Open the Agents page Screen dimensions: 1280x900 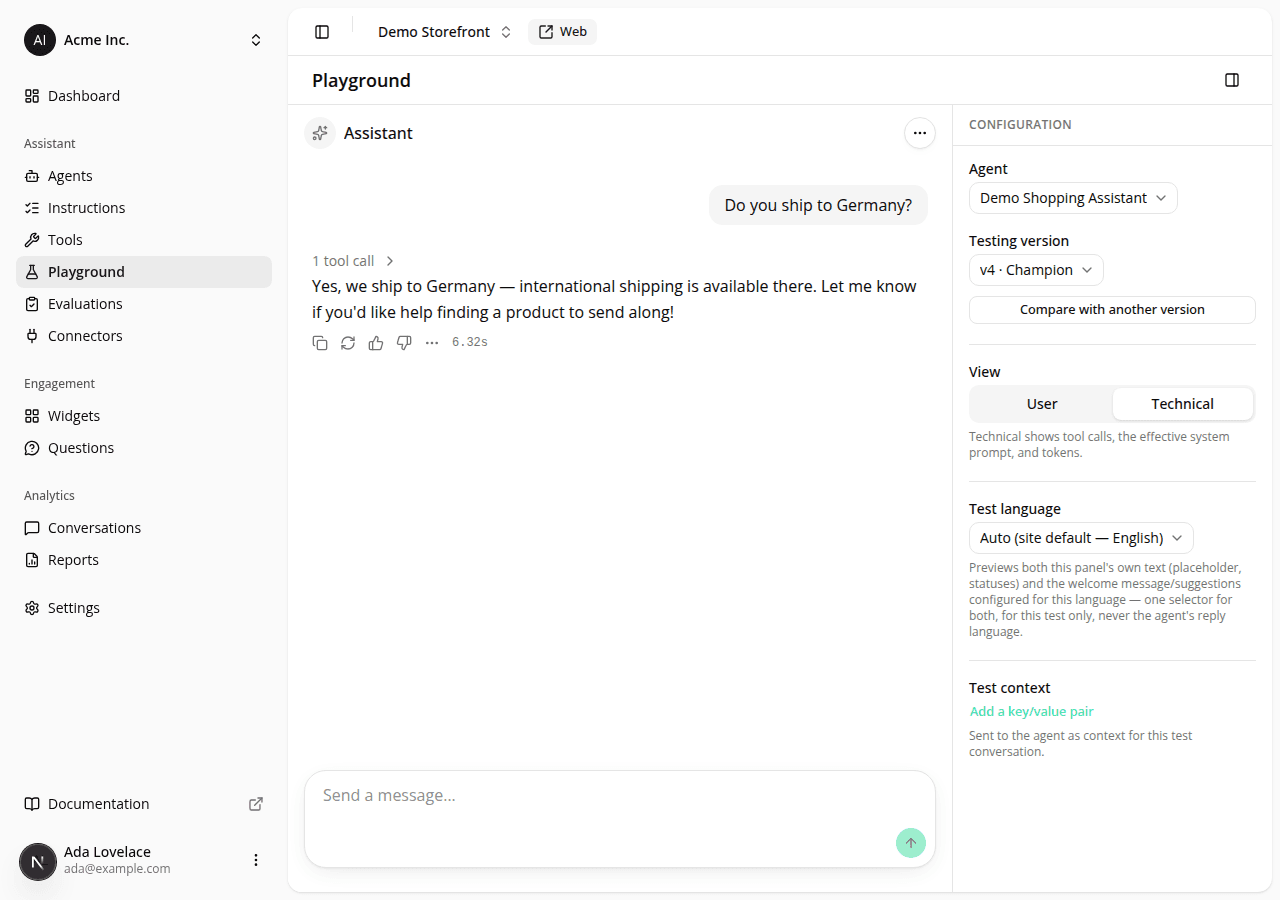coord(144,176)
